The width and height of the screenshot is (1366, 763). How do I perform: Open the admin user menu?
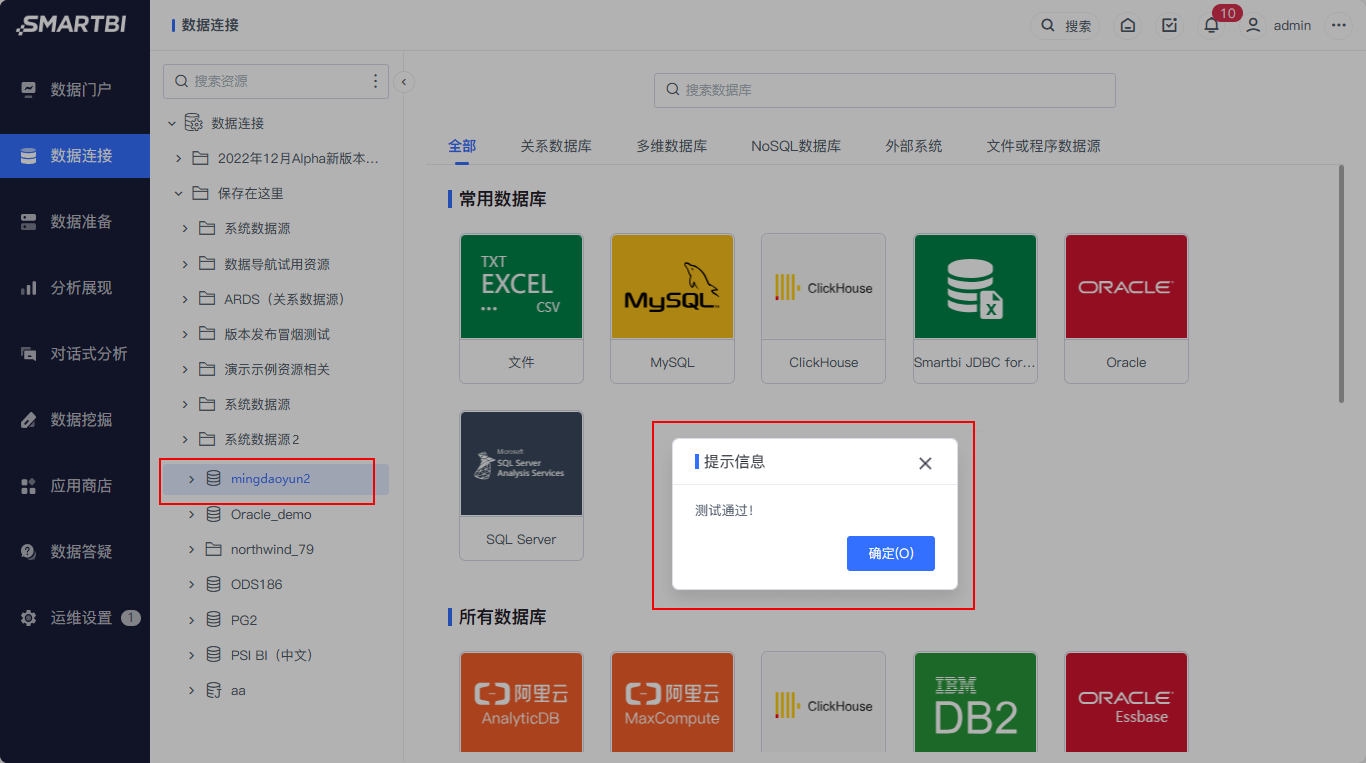pyautogui.click(x=1277, y=25)
